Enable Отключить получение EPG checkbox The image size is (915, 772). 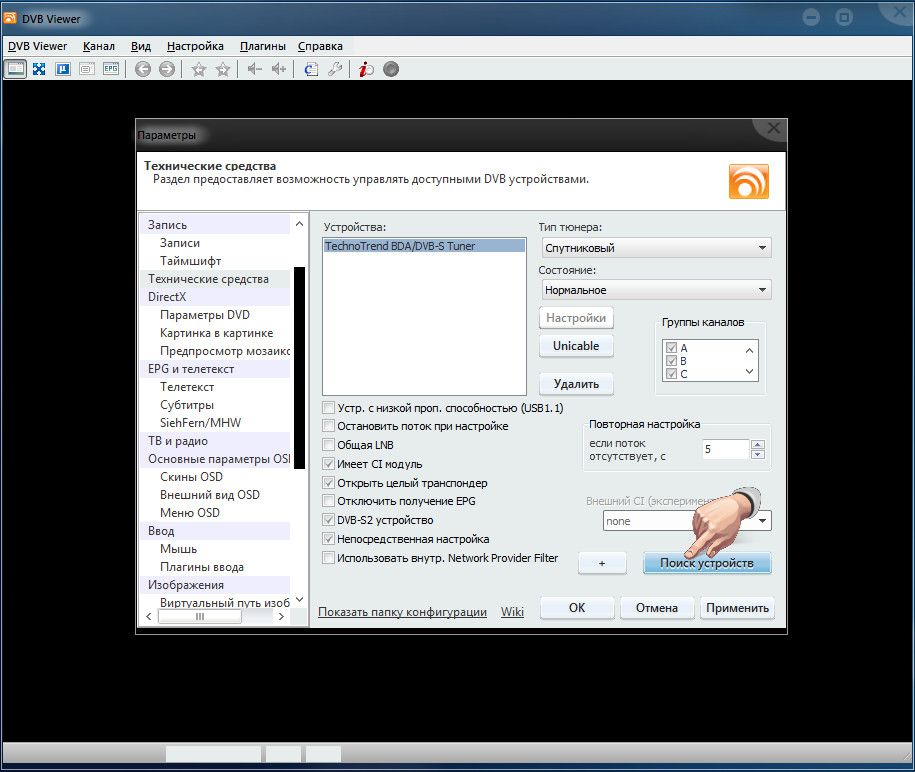[329, 501]
